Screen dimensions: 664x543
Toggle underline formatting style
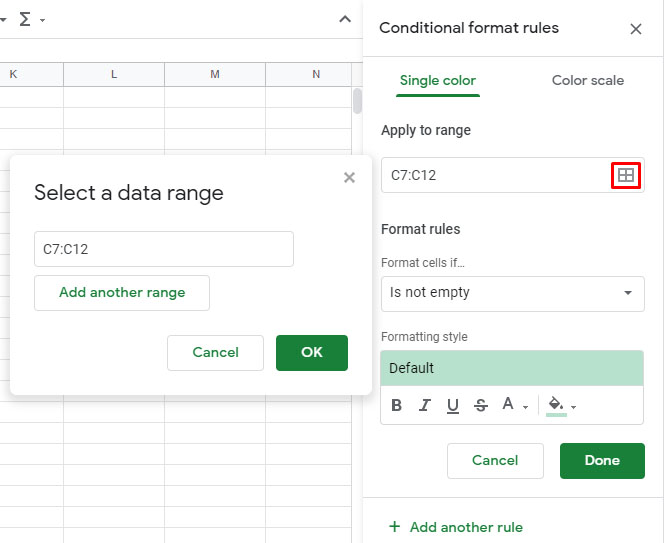[x=453, y=405]
